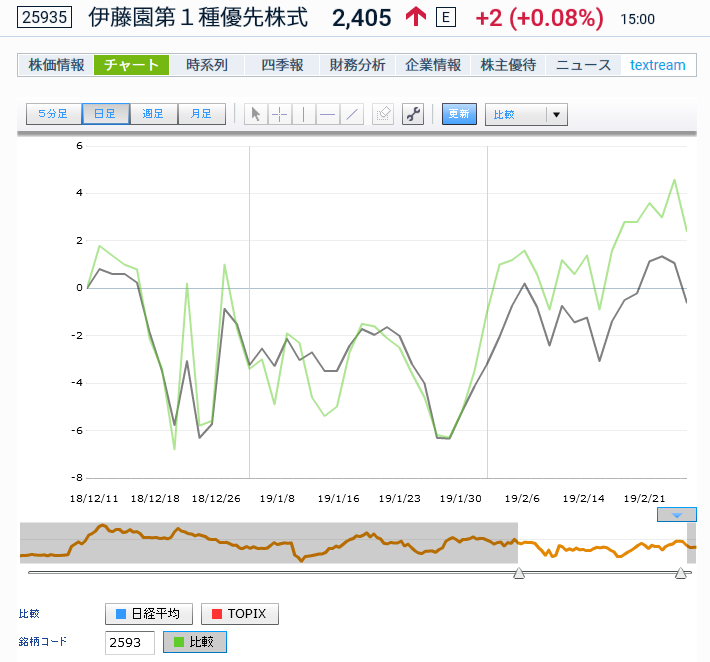This screenshot has width=710, height=662.
Task: Select the arrow pointer tool
Action: pos(256,114)
